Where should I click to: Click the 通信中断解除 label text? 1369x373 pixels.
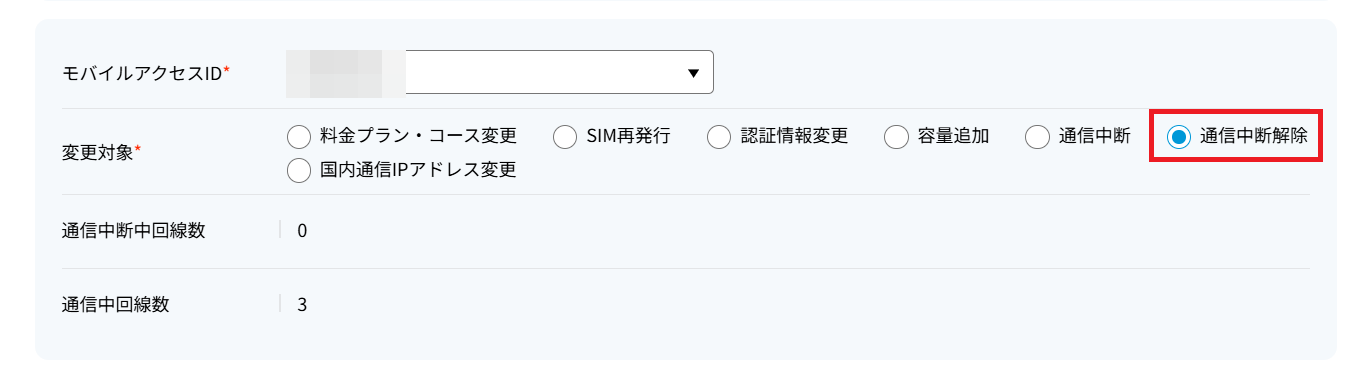[x=1254, y=137]
